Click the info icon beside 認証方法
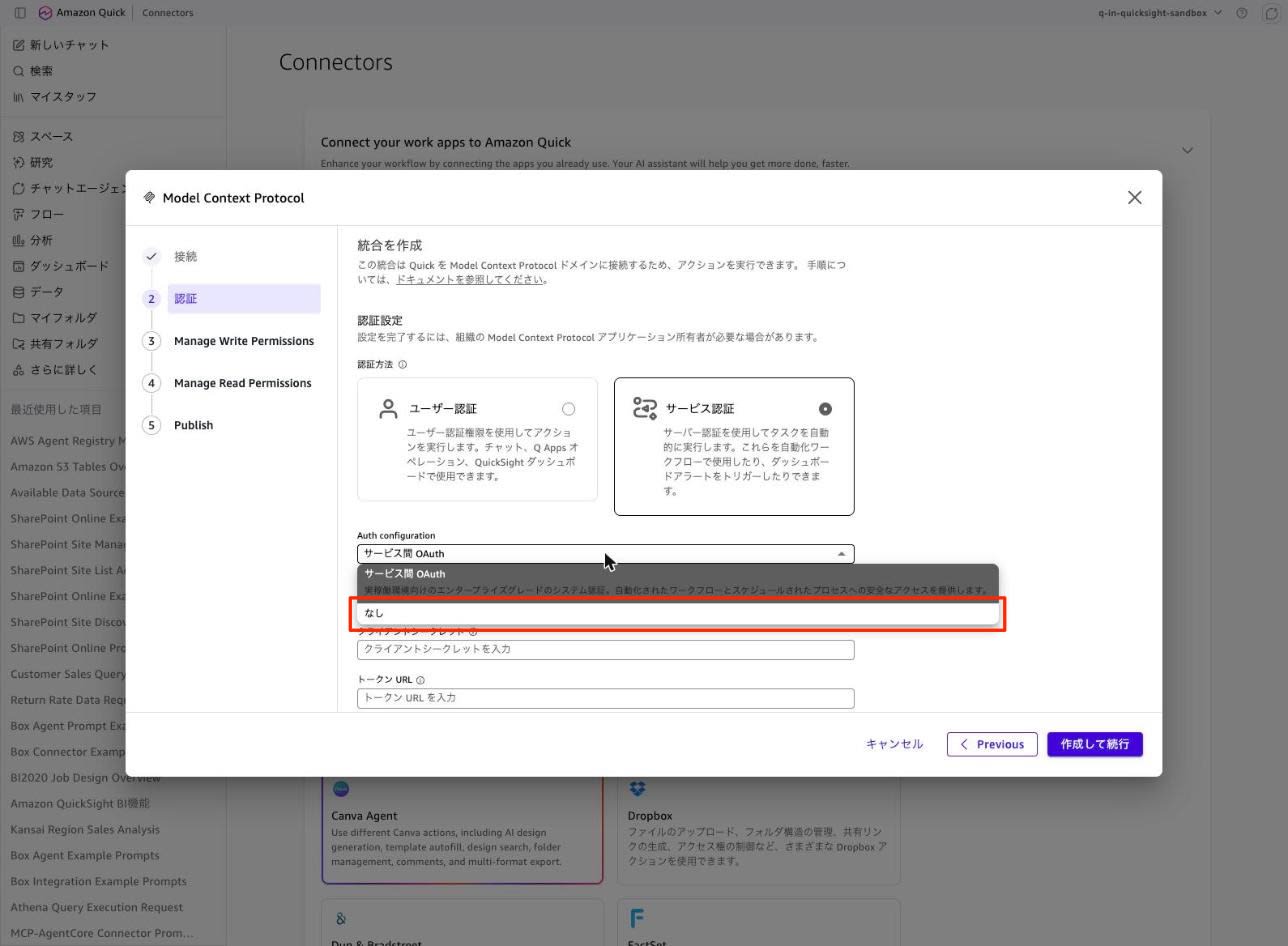1288x946 pixels. pos(403,365)
